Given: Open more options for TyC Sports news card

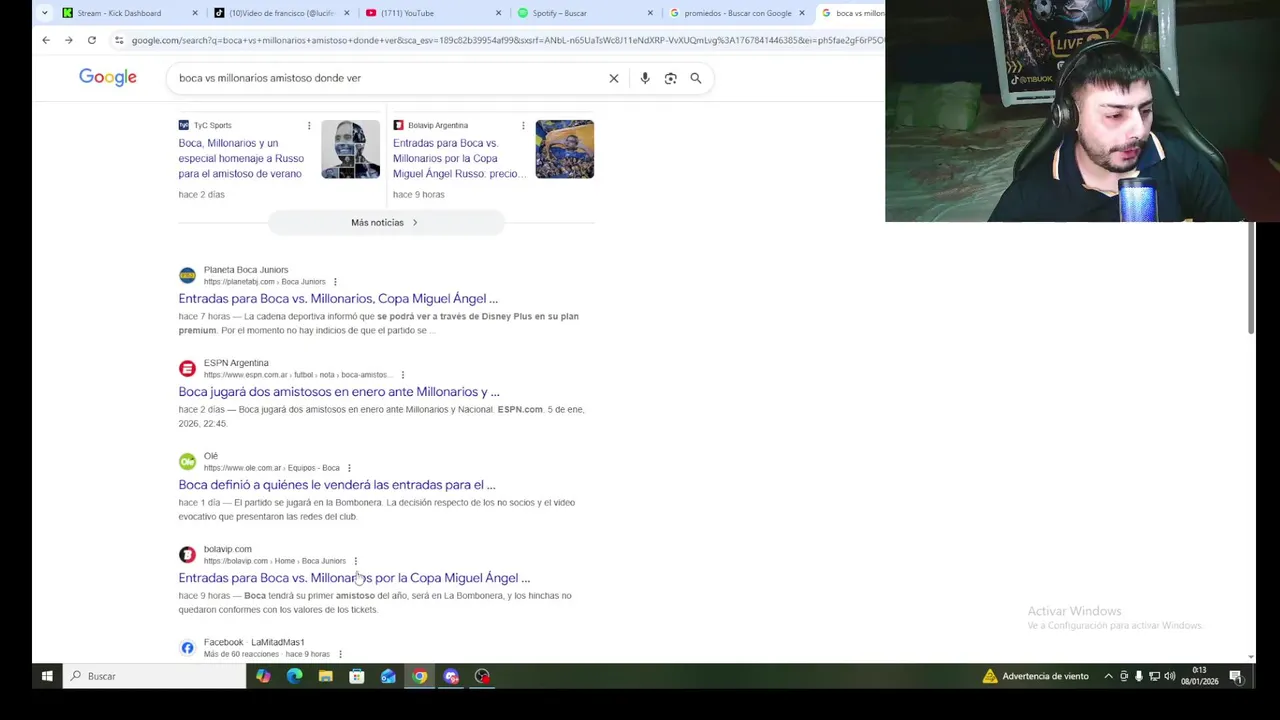Looking at the screenshot, I should [x=309, y=125].
